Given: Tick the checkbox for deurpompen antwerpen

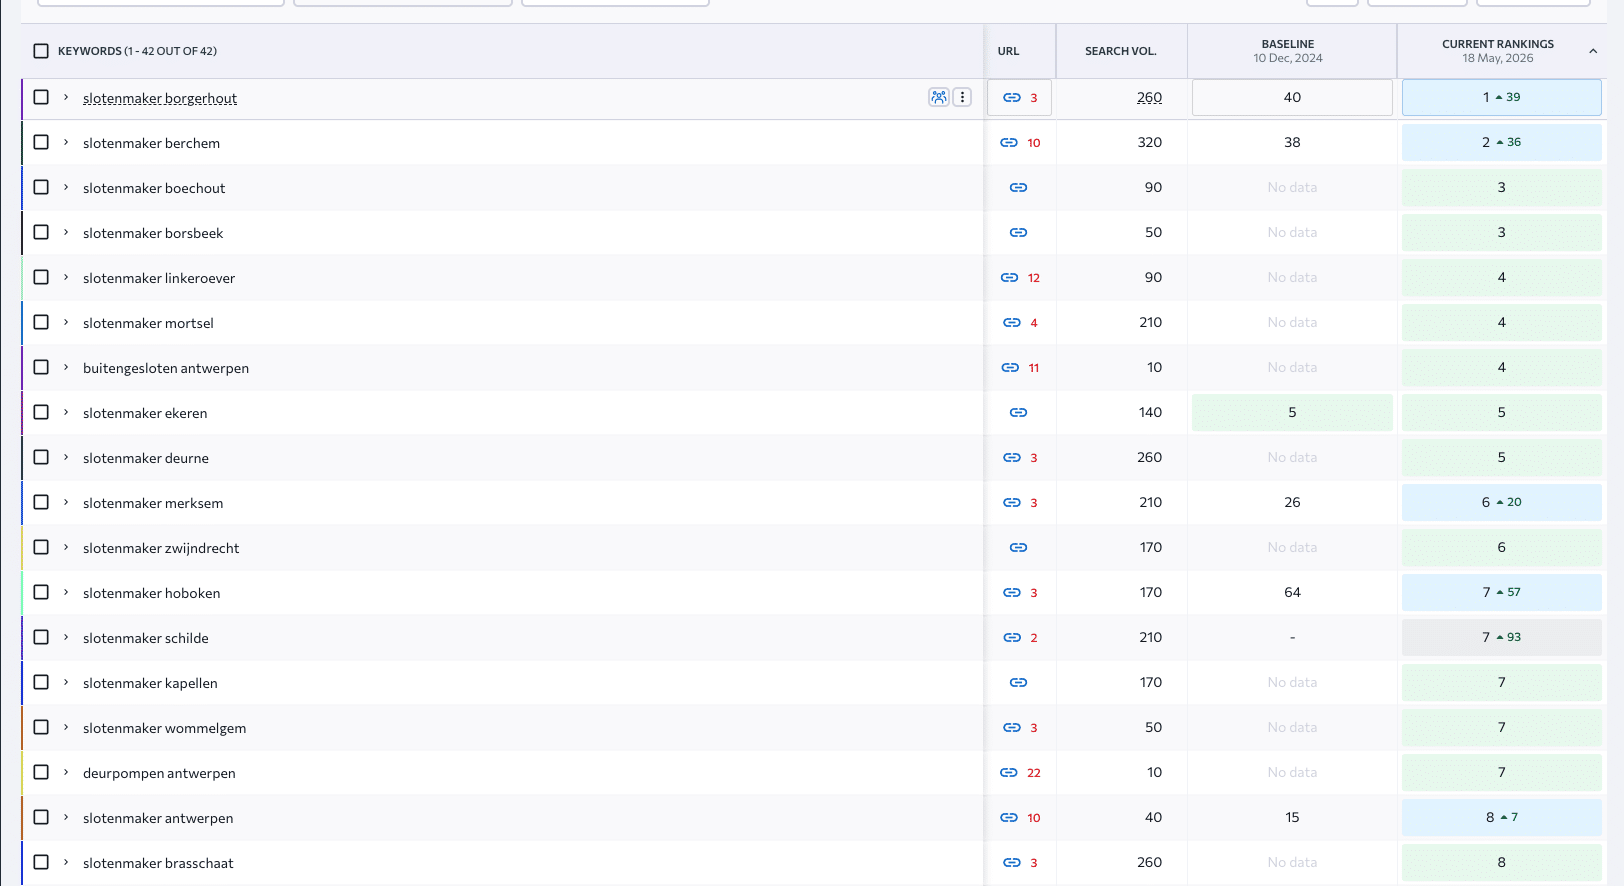Looking at the screenshot, I should click(x=41, y=772).
